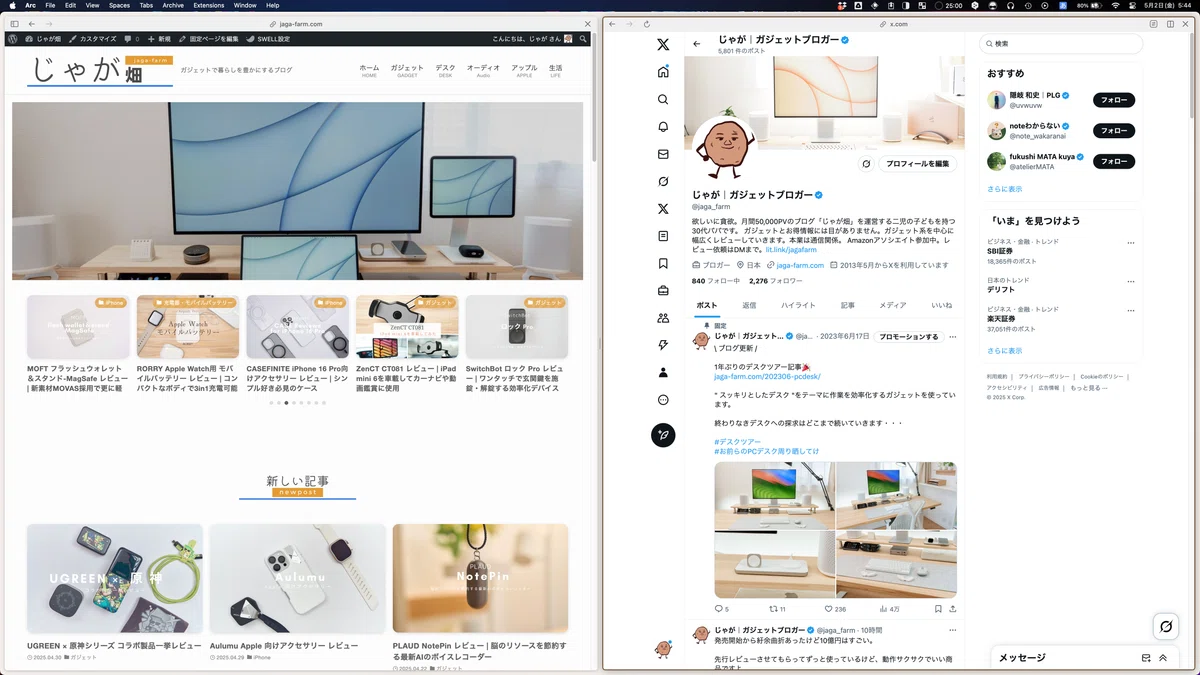Click the X search field 検索
The image size is (1200, 675).
coord(1060,44)
